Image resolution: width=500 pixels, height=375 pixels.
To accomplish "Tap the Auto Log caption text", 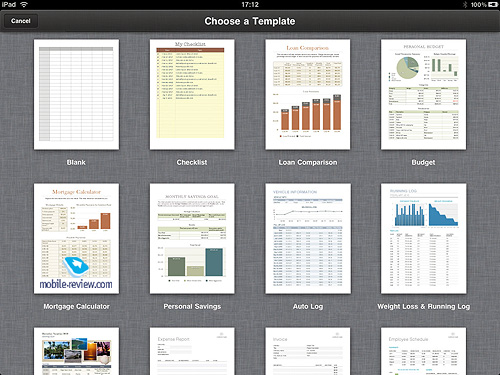I will coord(308,306).
